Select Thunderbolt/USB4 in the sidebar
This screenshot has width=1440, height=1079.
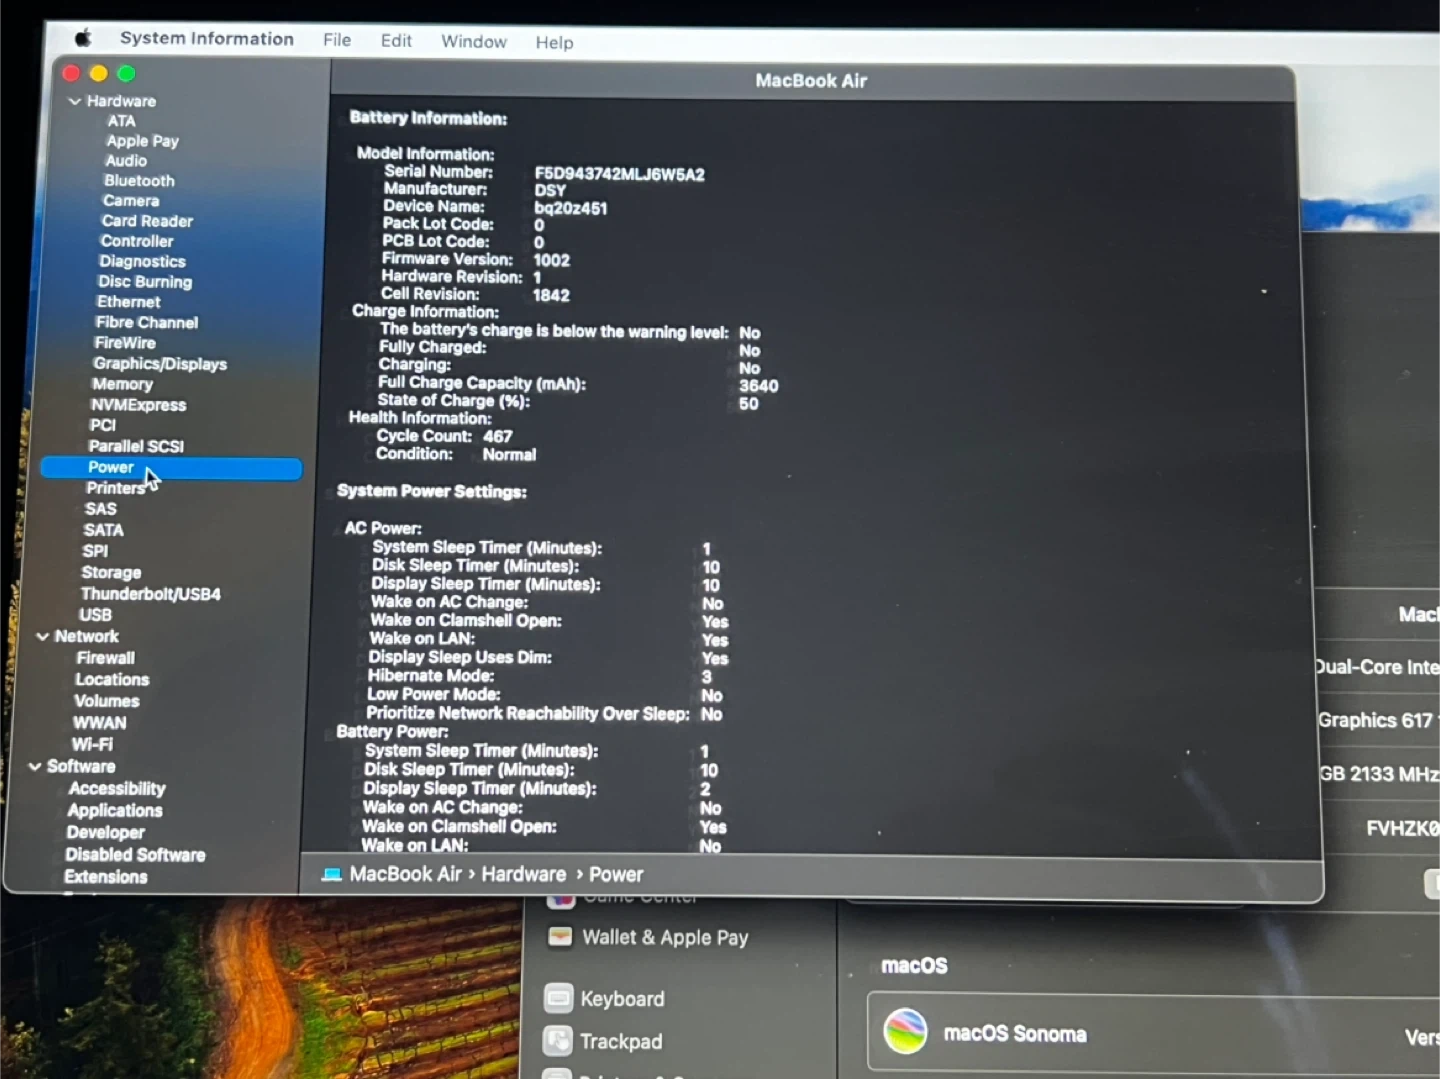[150, 594]
